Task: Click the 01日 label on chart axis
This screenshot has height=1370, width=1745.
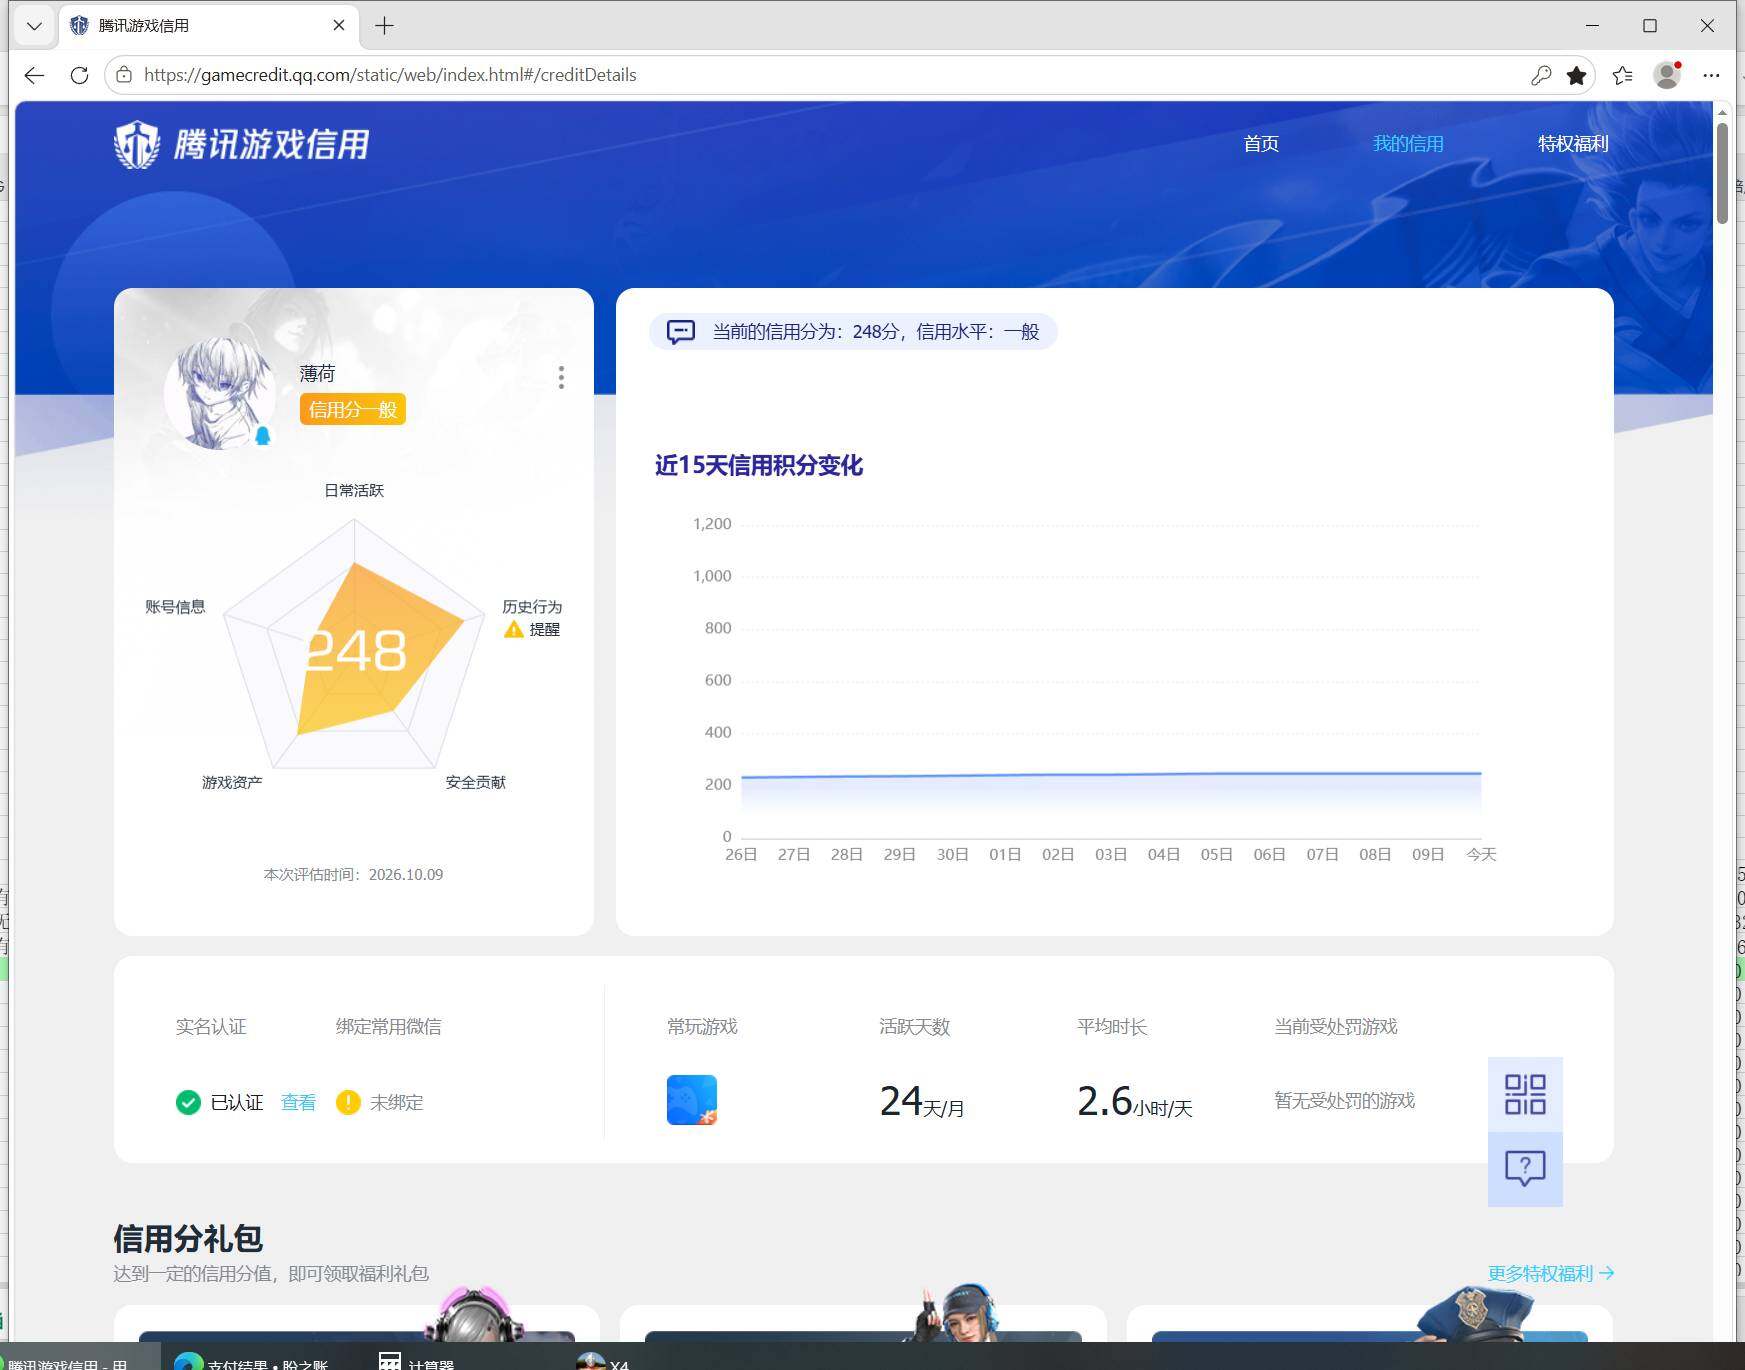Action: coord(1005,854)
